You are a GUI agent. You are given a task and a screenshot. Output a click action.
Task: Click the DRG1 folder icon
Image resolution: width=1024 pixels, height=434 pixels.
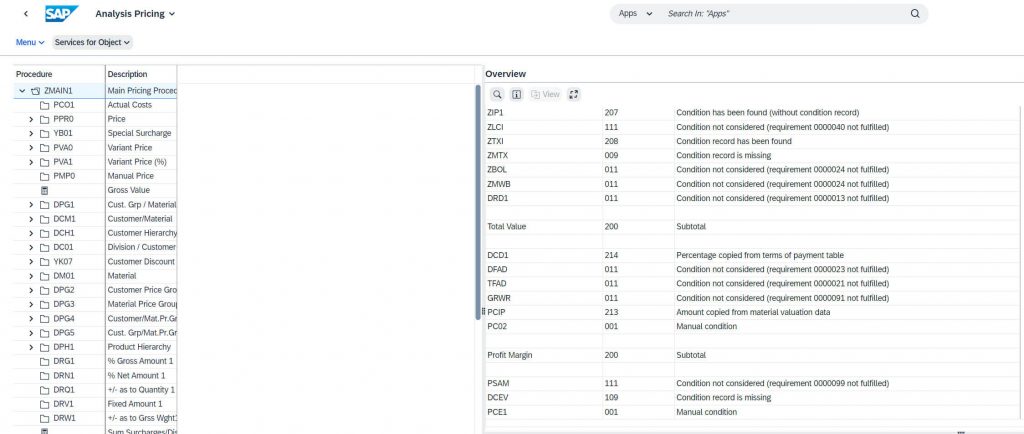pos(44,362)
